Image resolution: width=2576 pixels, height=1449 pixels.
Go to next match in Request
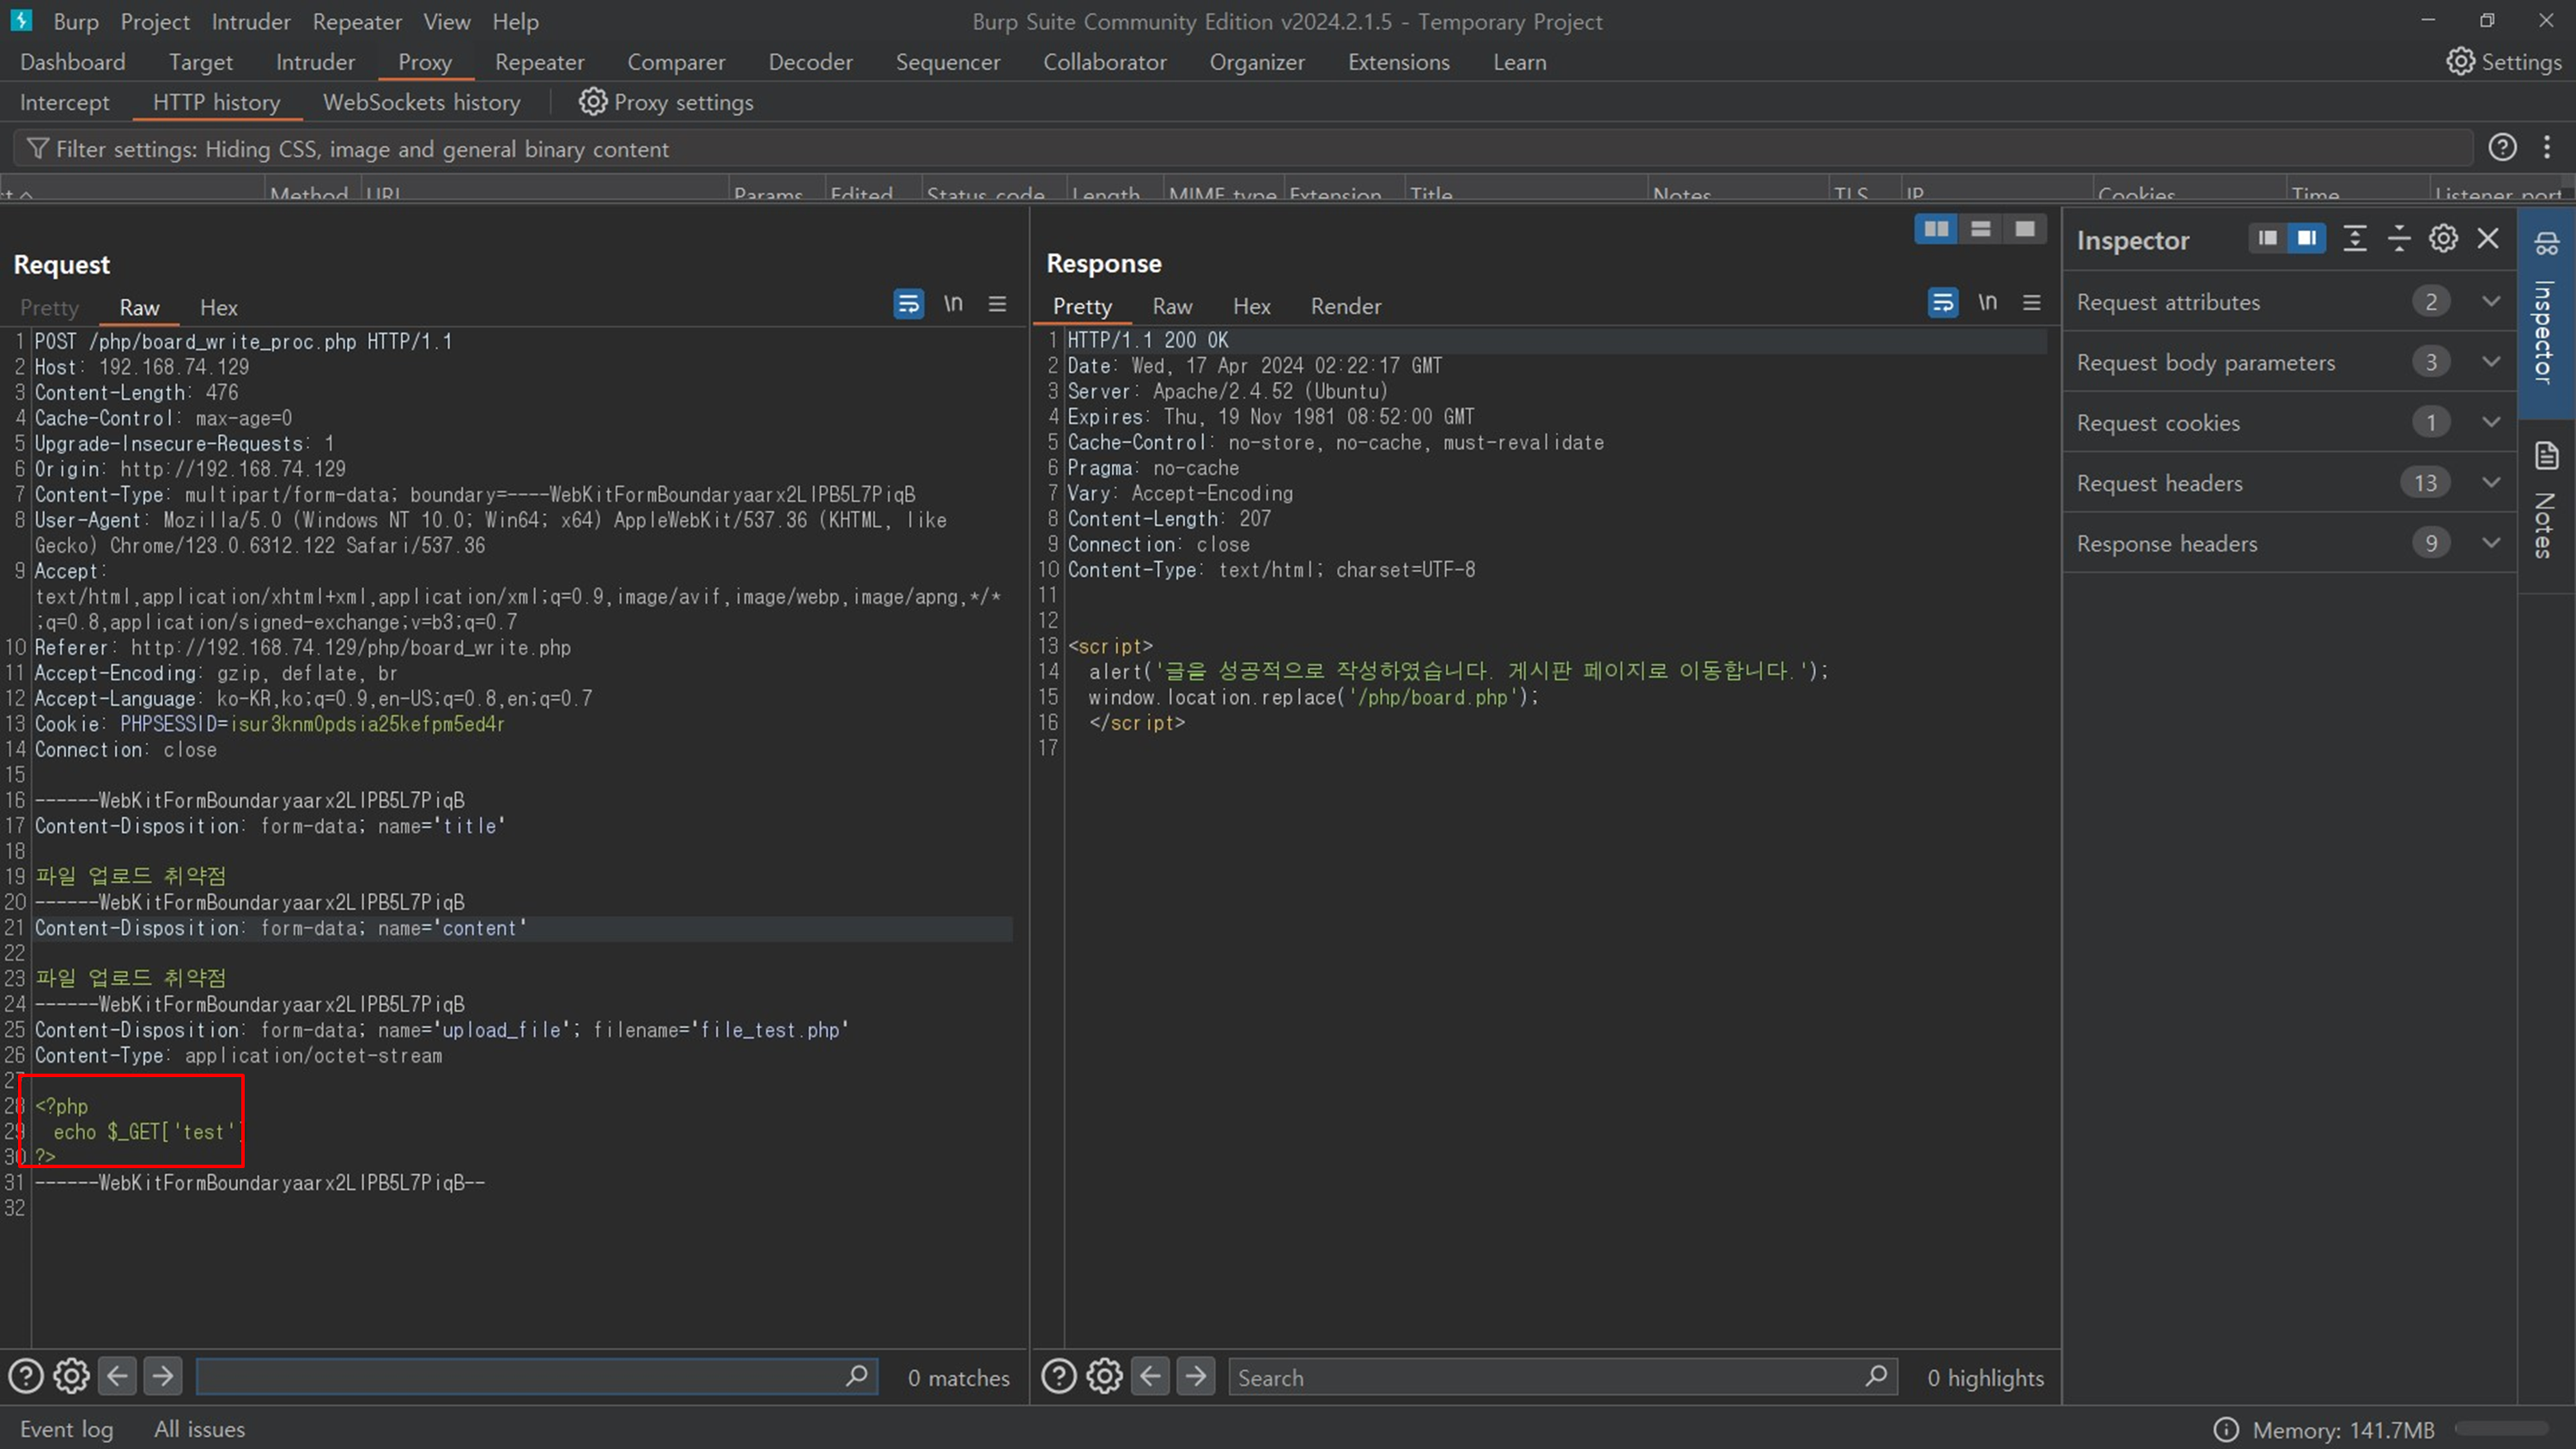[x=162, y=1377]
